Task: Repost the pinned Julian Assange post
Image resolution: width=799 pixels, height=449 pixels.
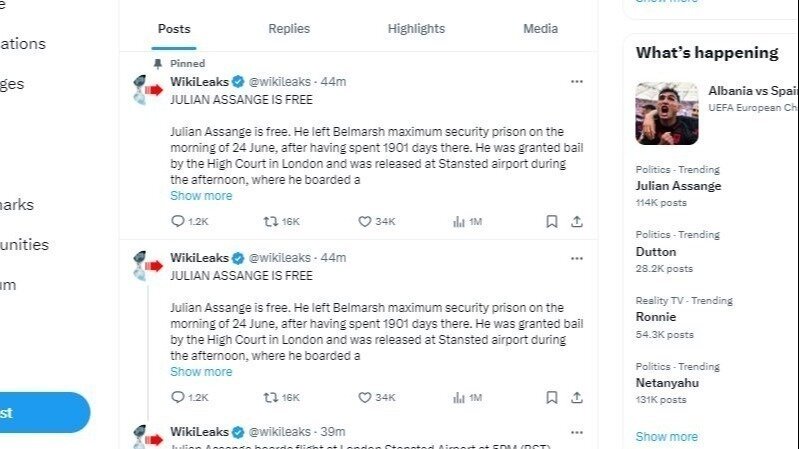Action: pyautogui.click(x=270, y=222)
